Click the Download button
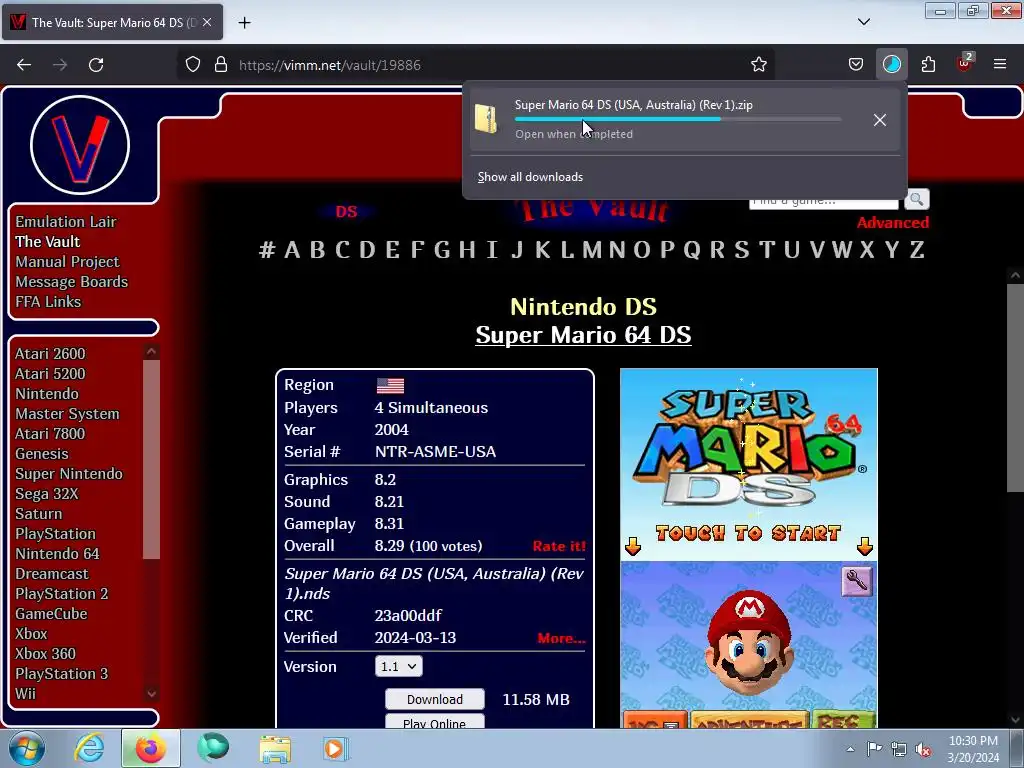Viewport: 1024px width, 768px height. coord(434,699)
